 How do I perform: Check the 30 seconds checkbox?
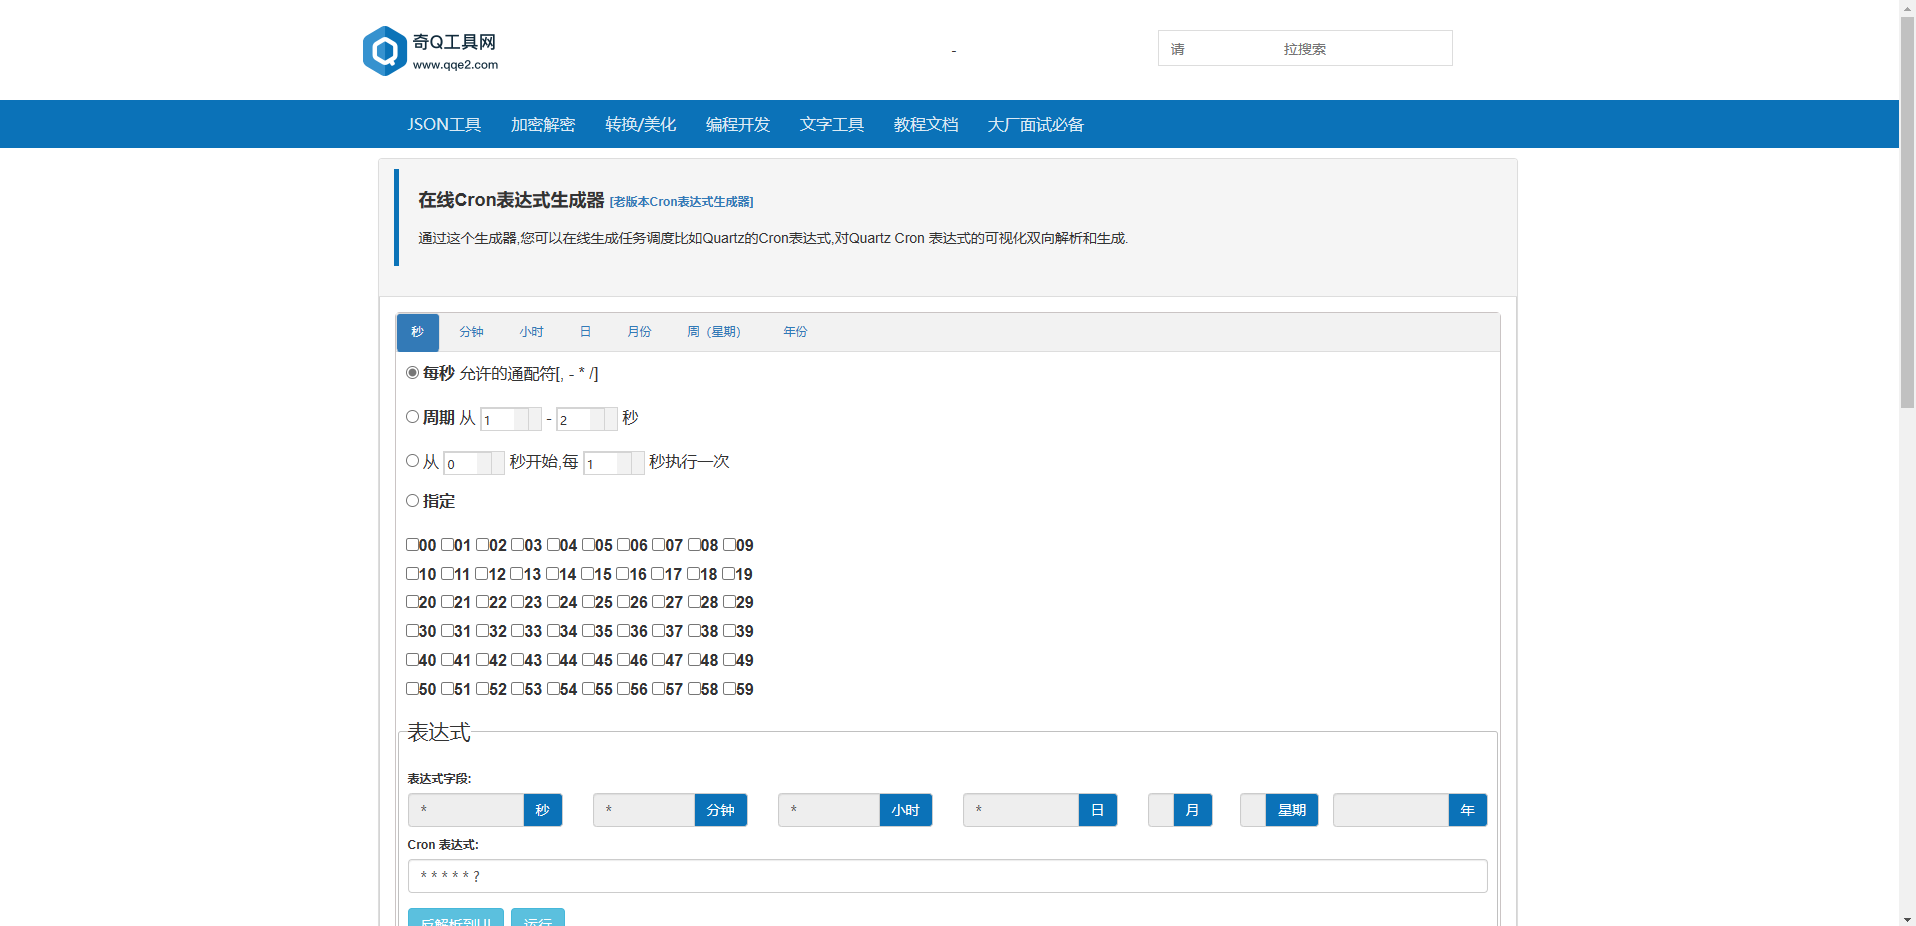tap(412, 631)
